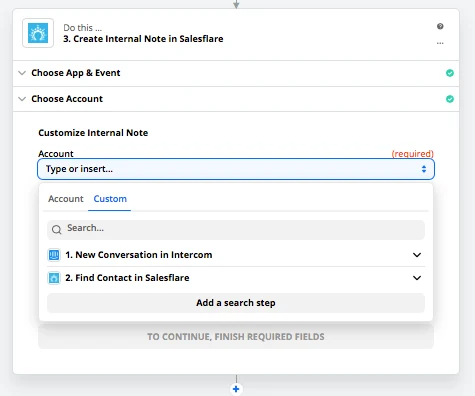Open the three-dot step options menu
This screenshot has width=475, height=396.
[440, 43]
